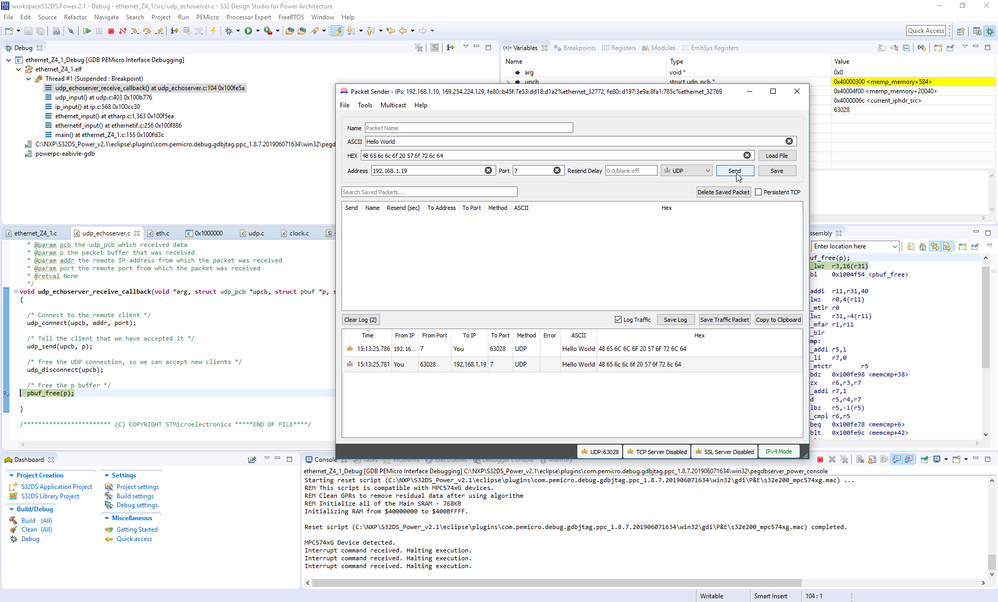Clear the HEX field using its X icon
Image resolution: width=998 pixels, height=602 pixels.
[x=747, y=156]
